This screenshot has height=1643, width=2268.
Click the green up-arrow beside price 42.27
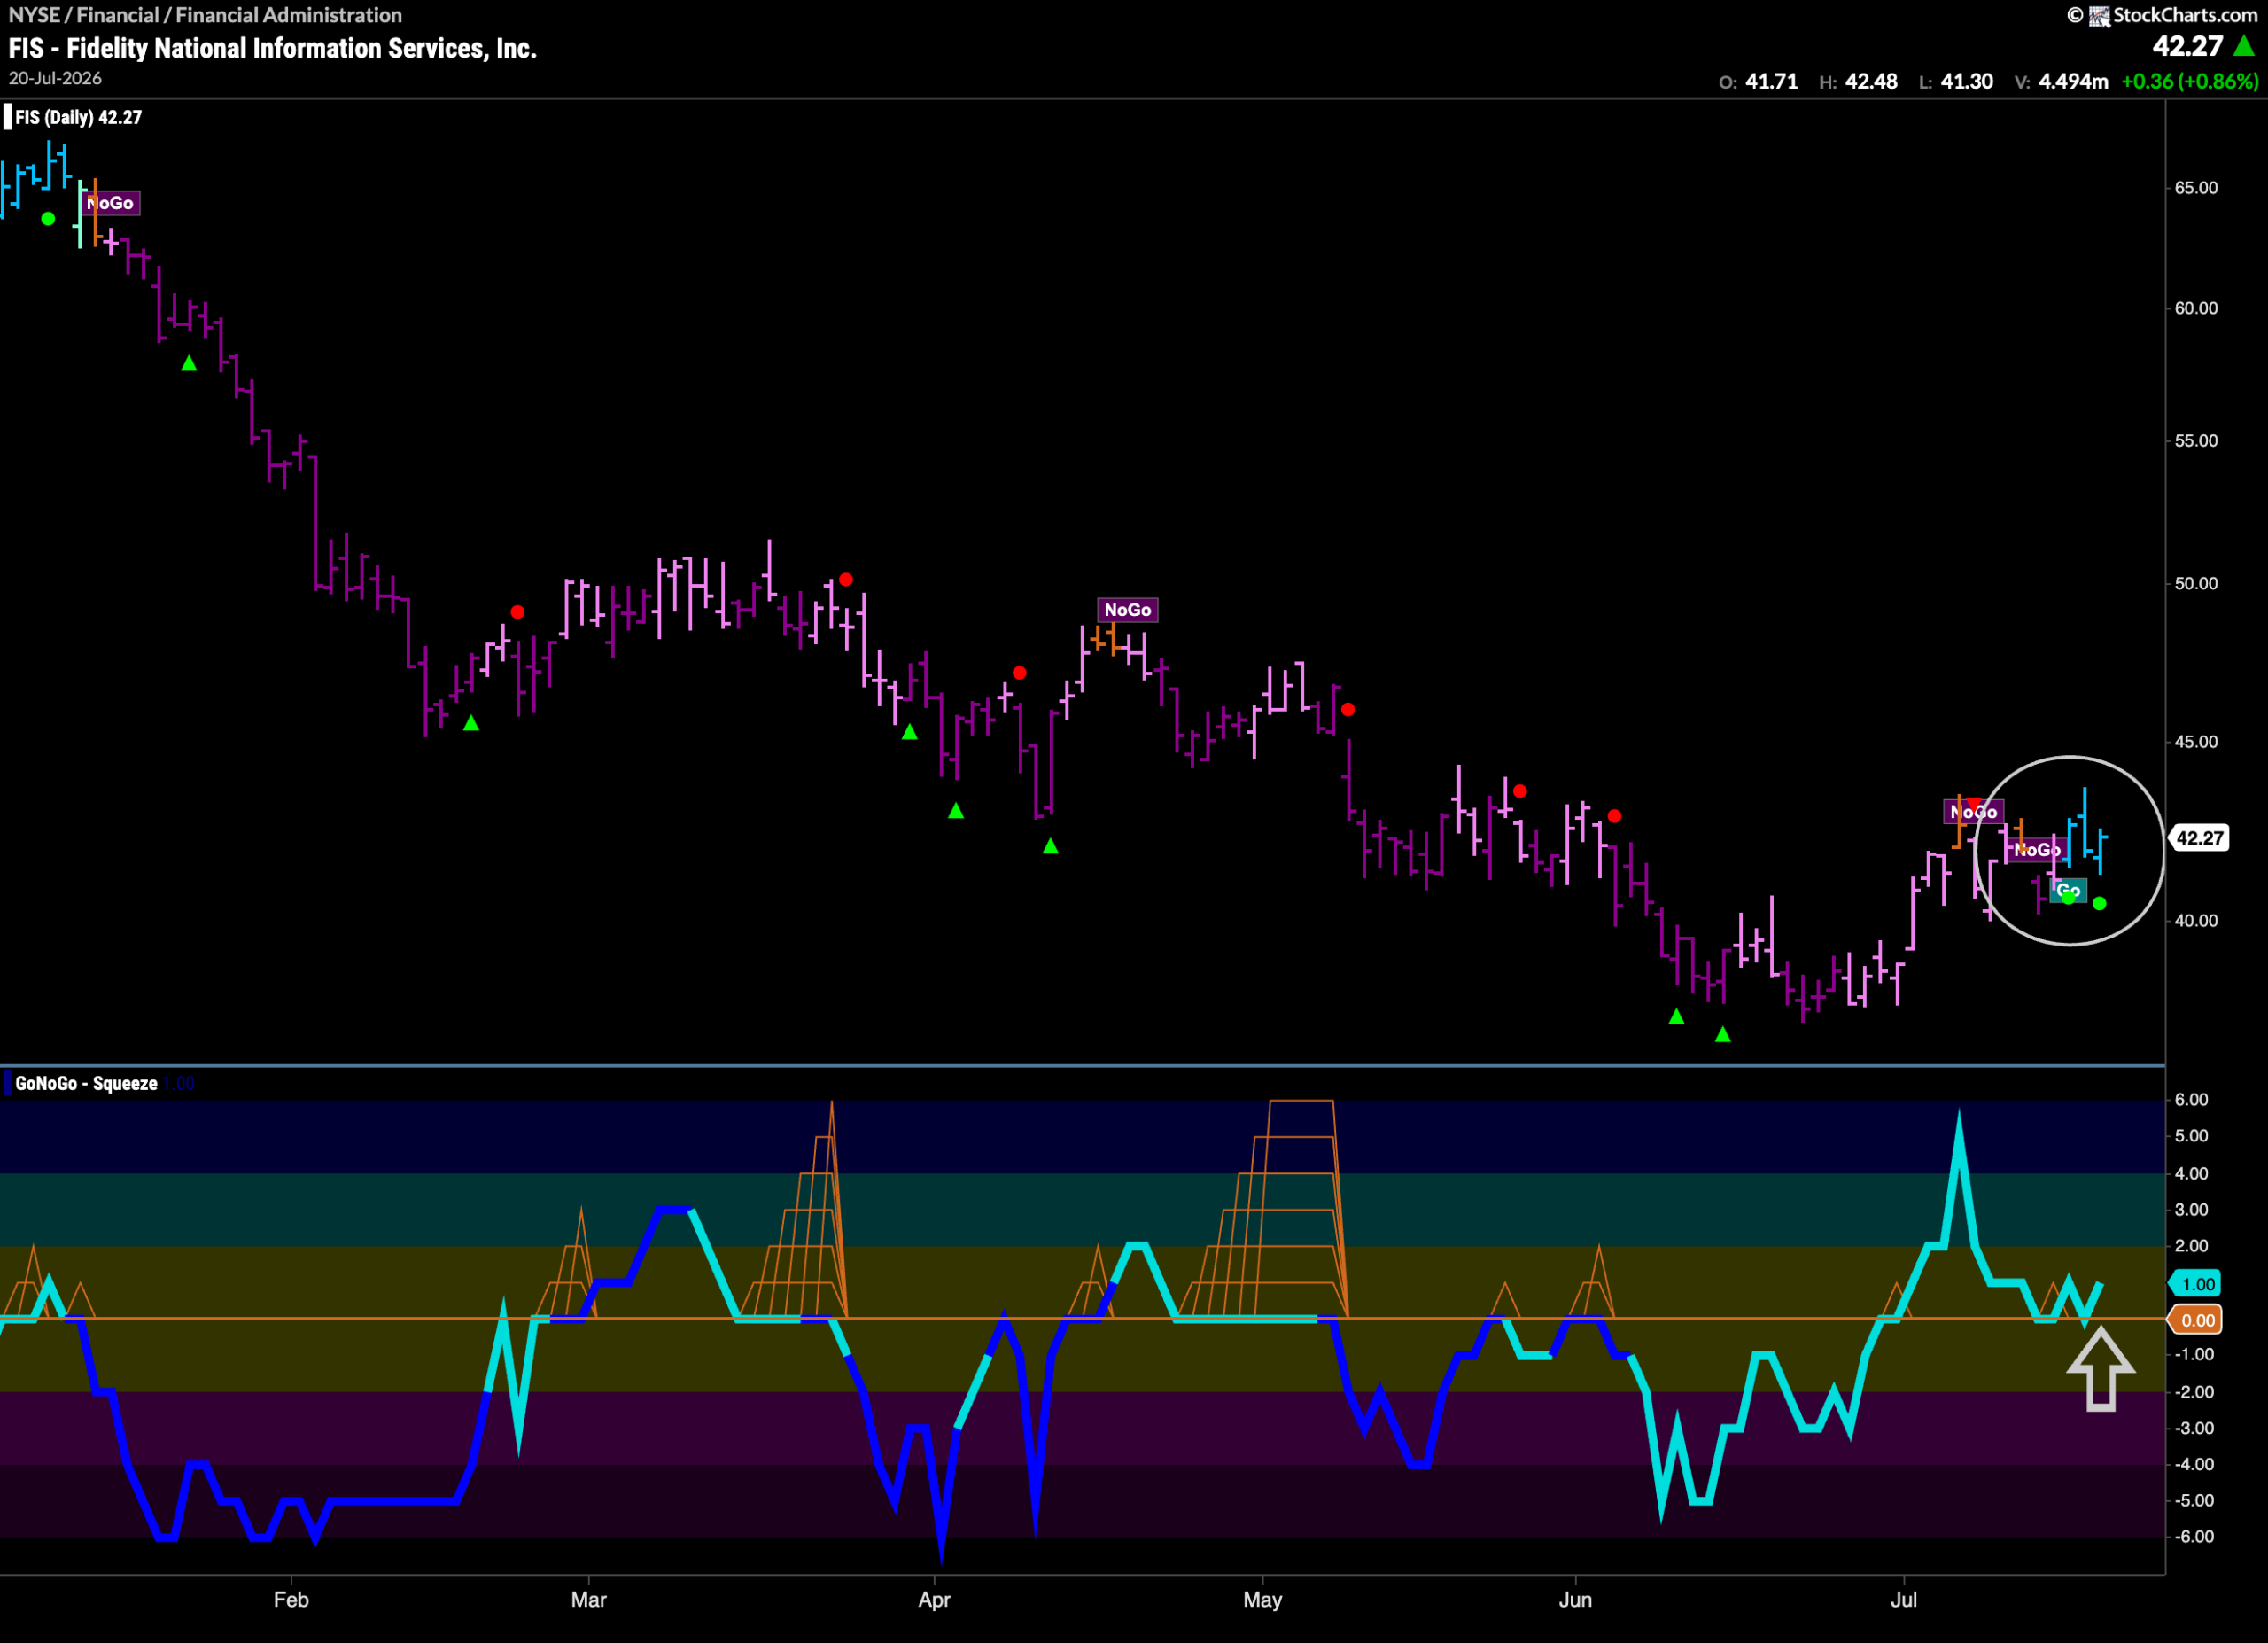(2243, 46)
